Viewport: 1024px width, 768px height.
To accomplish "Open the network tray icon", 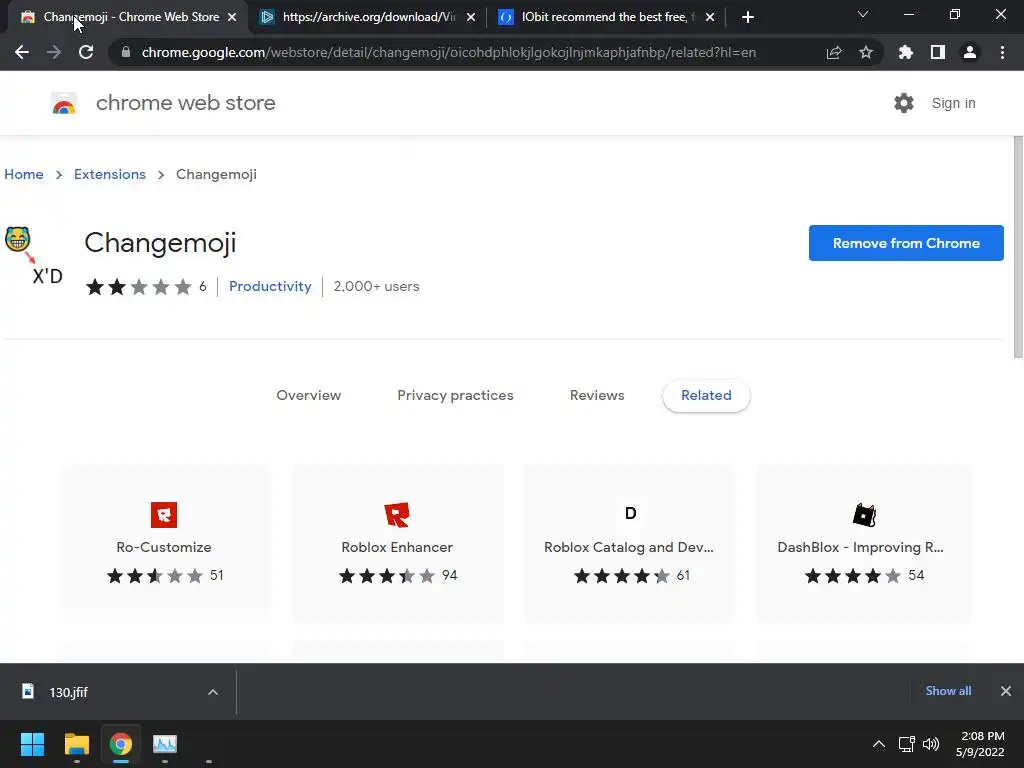I will pyautogui.click(x=906, y=744).
